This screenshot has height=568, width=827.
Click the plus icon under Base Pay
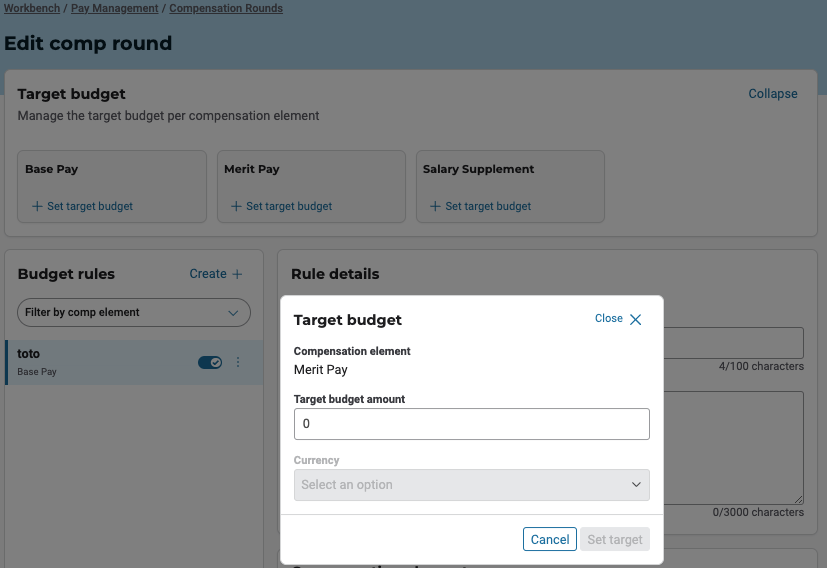pos(37,206)
